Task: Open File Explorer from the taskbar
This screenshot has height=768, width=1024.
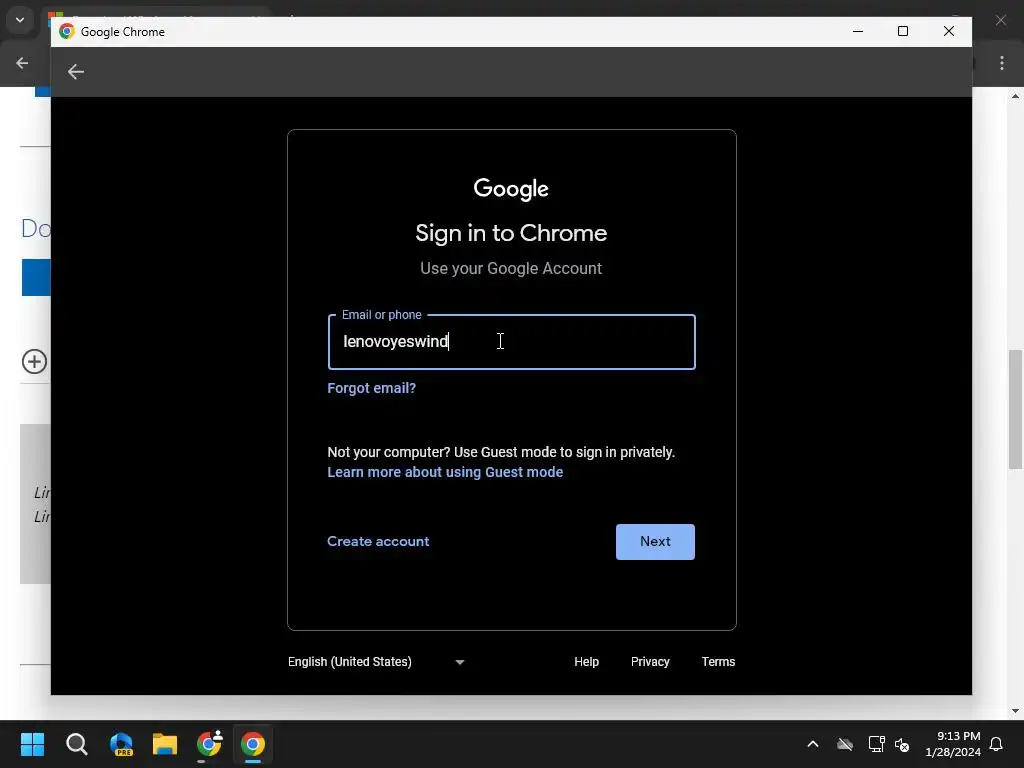Action: 165,744
